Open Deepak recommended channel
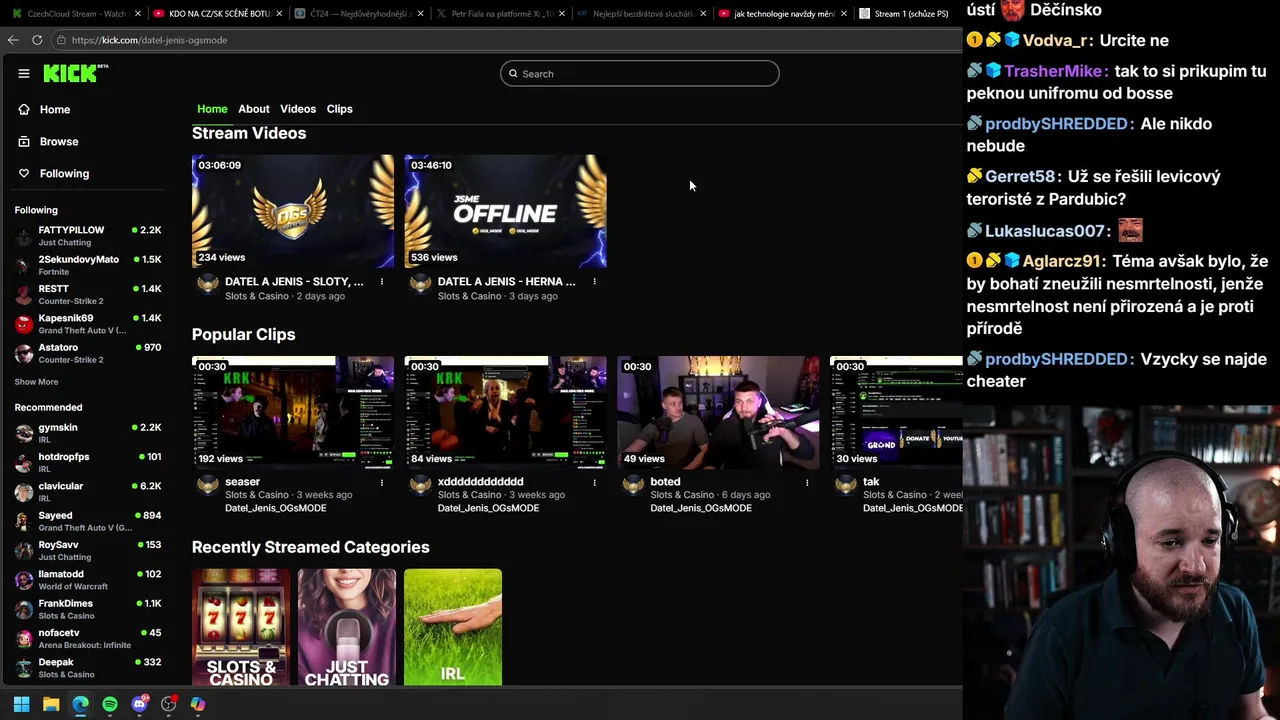1280x720 pixels. click(x=88, y=668)
